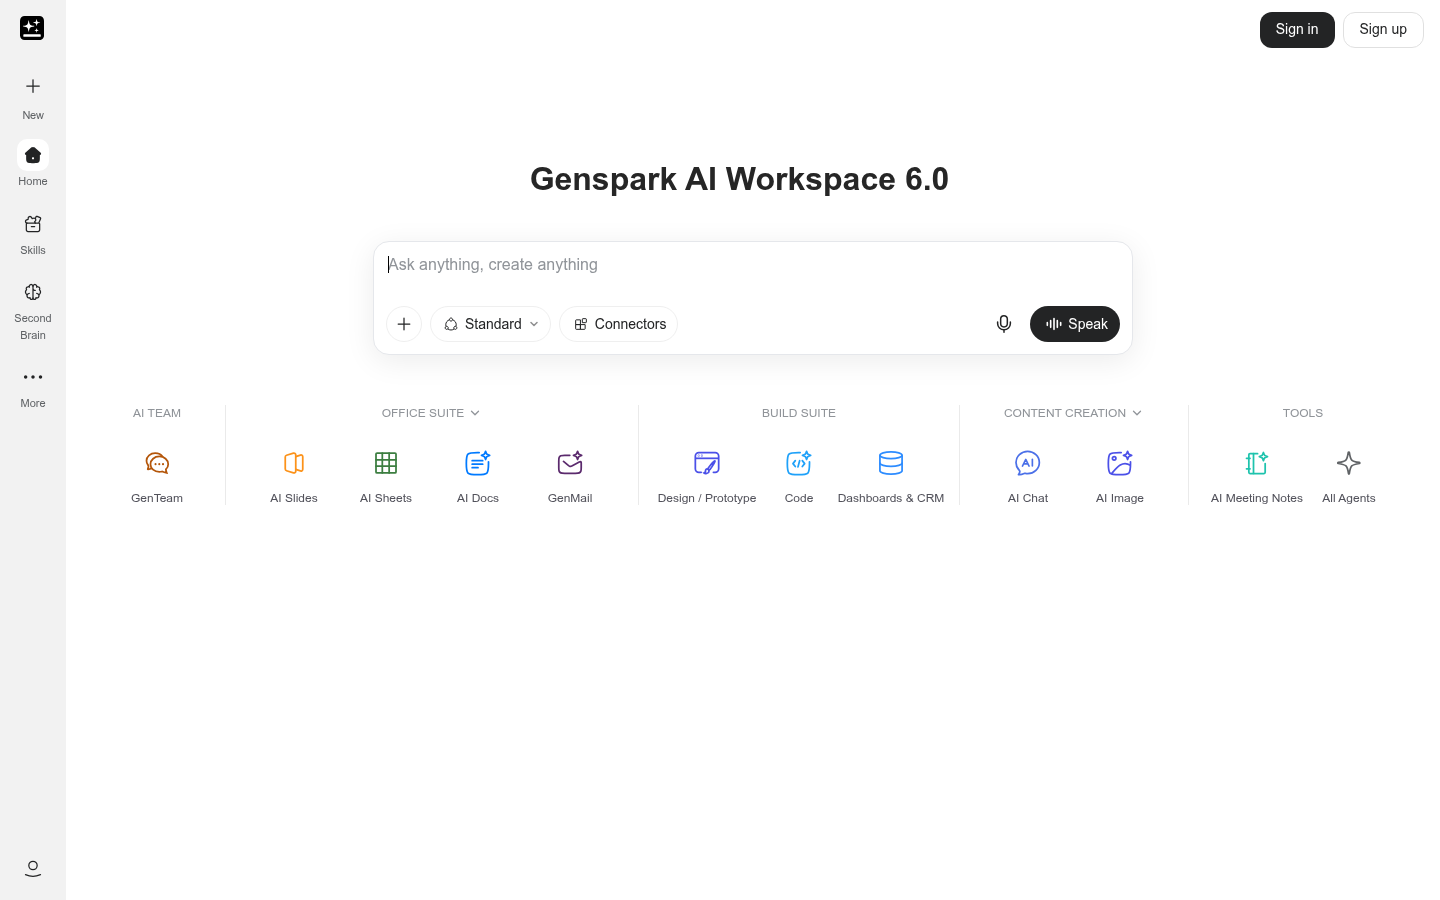The image size is (1440, 900).
Task: Open AI Meeting Notes
Action: 1257,476
